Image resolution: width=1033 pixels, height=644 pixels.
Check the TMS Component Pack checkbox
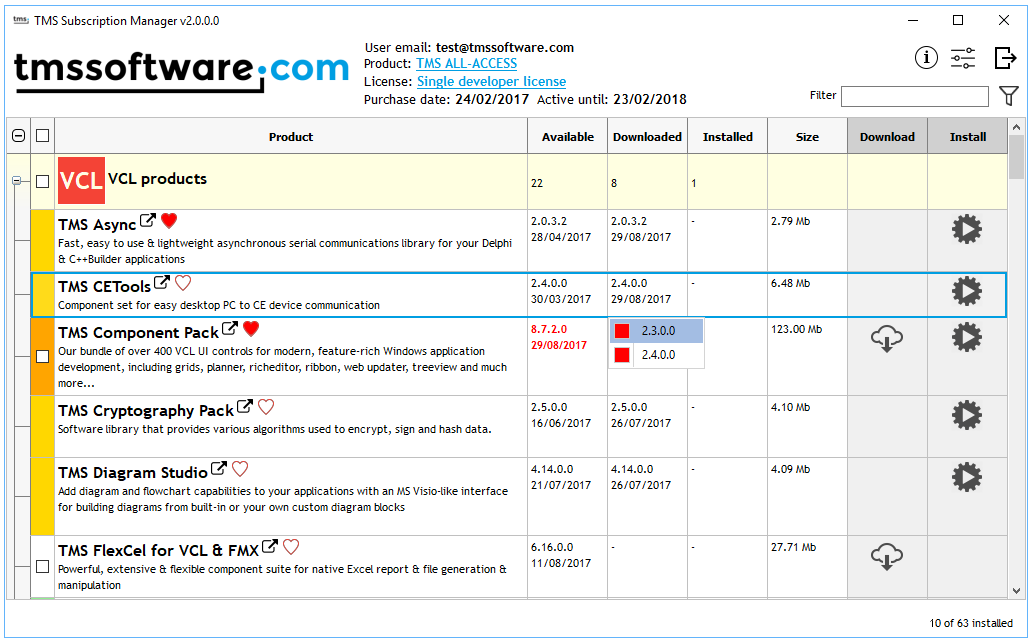(x=42, y=356)
